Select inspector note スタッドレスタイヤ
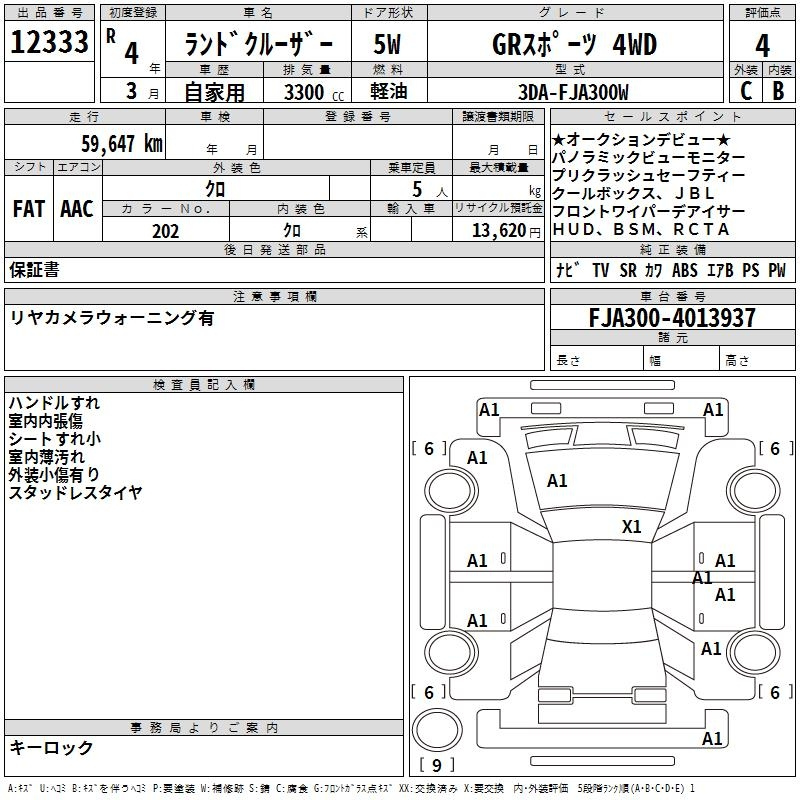 [x=76, y=492]
